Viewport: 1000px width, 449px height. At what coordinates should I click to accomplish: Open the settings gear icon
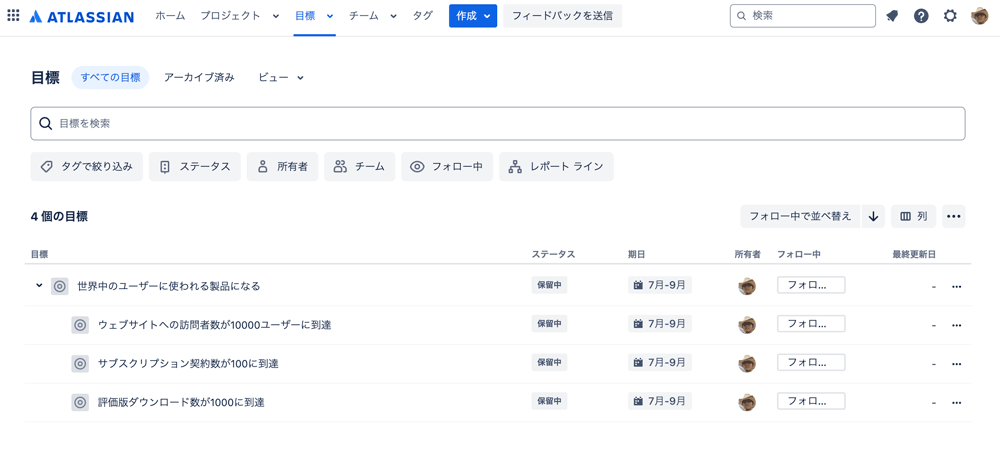950,16
